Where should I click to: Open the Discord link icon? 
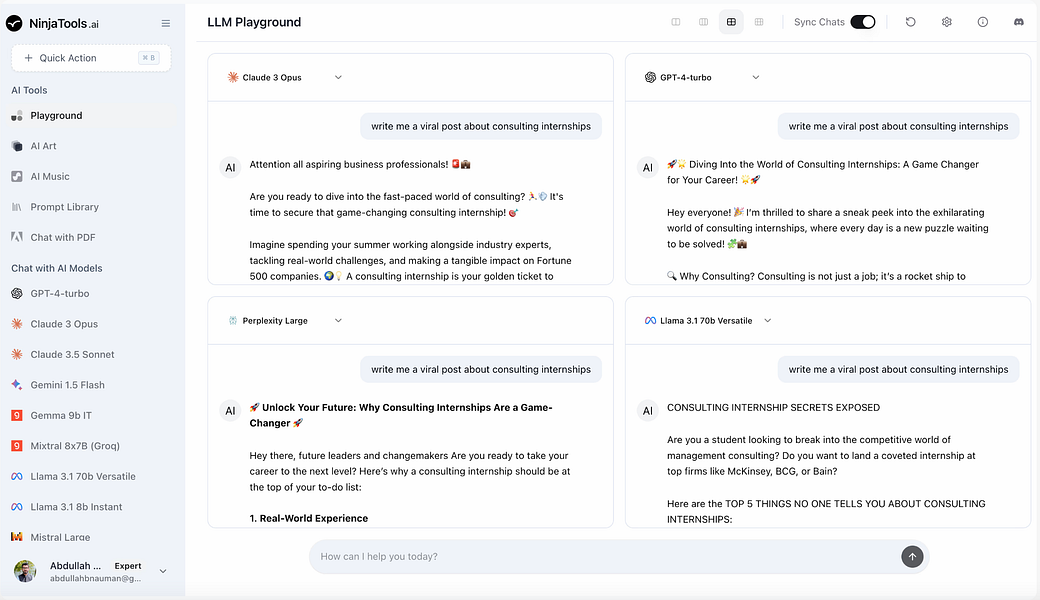pyautogui.click(x=1018, y=22)
